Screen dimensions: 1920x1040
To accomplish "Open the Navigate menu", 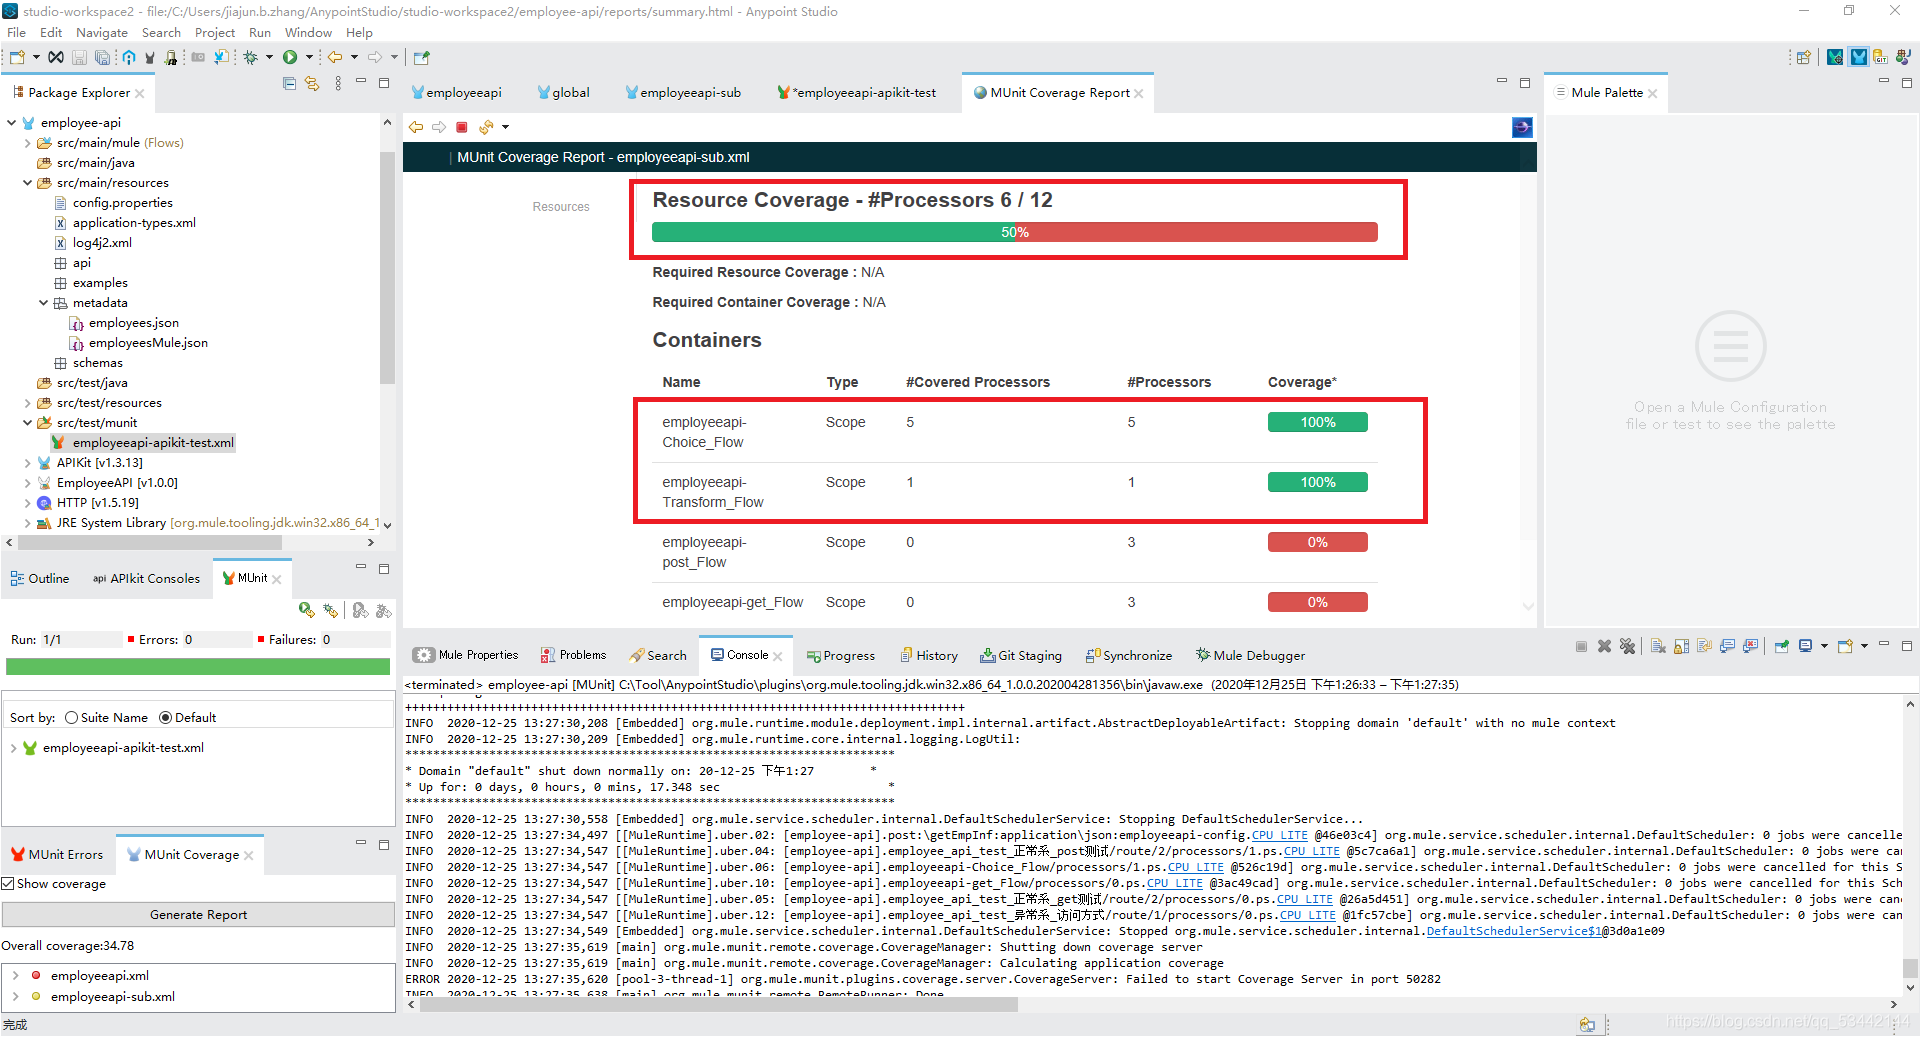I will 102,33.
